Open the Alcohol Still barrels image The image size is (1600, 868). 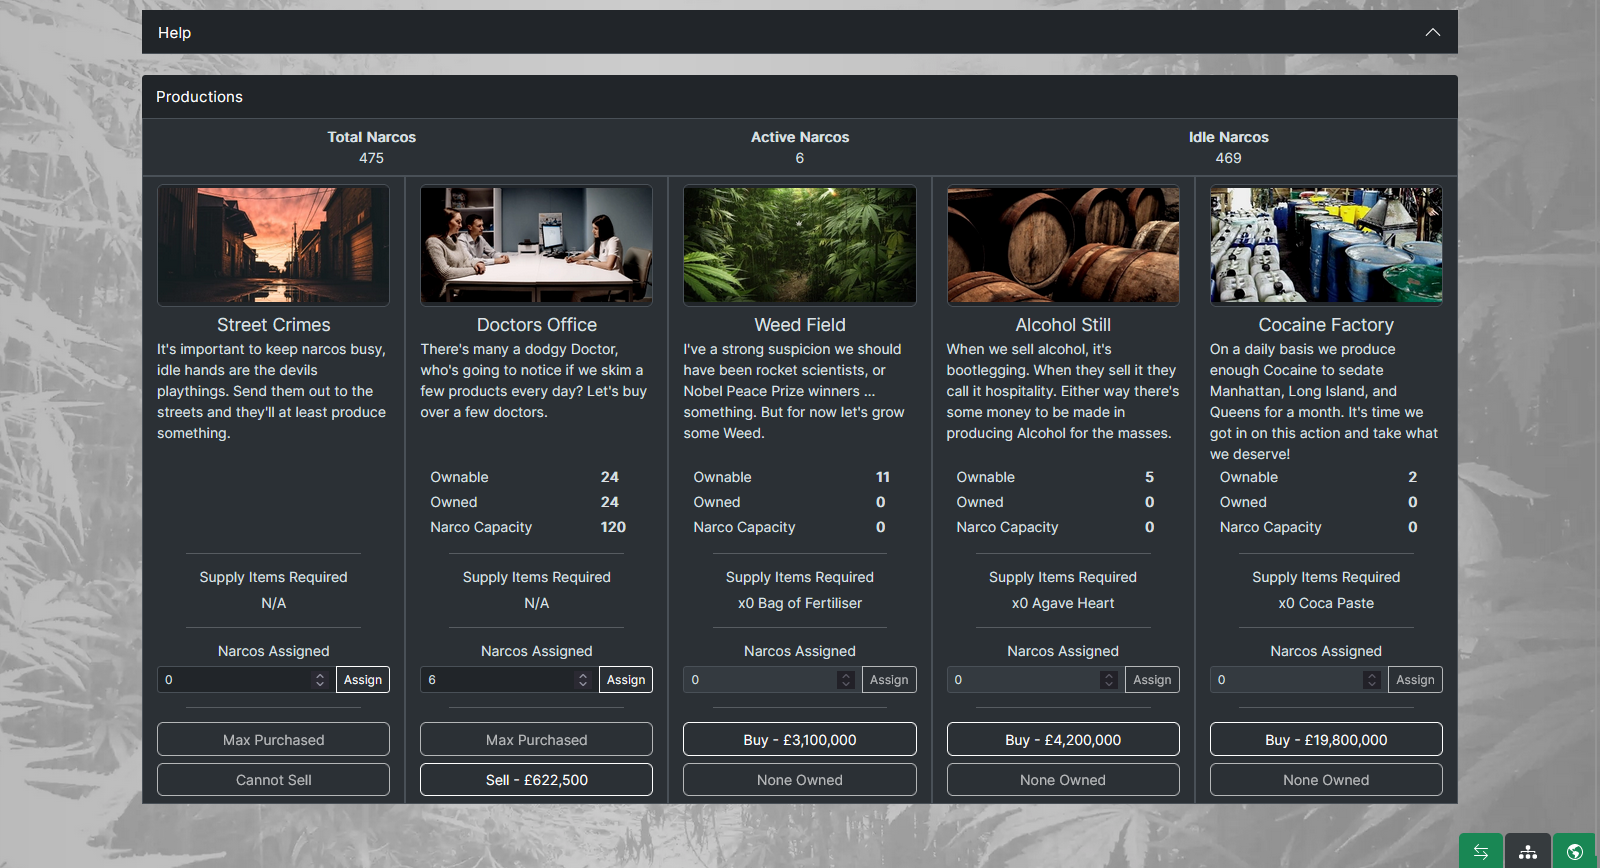(x=1063, y=245)
